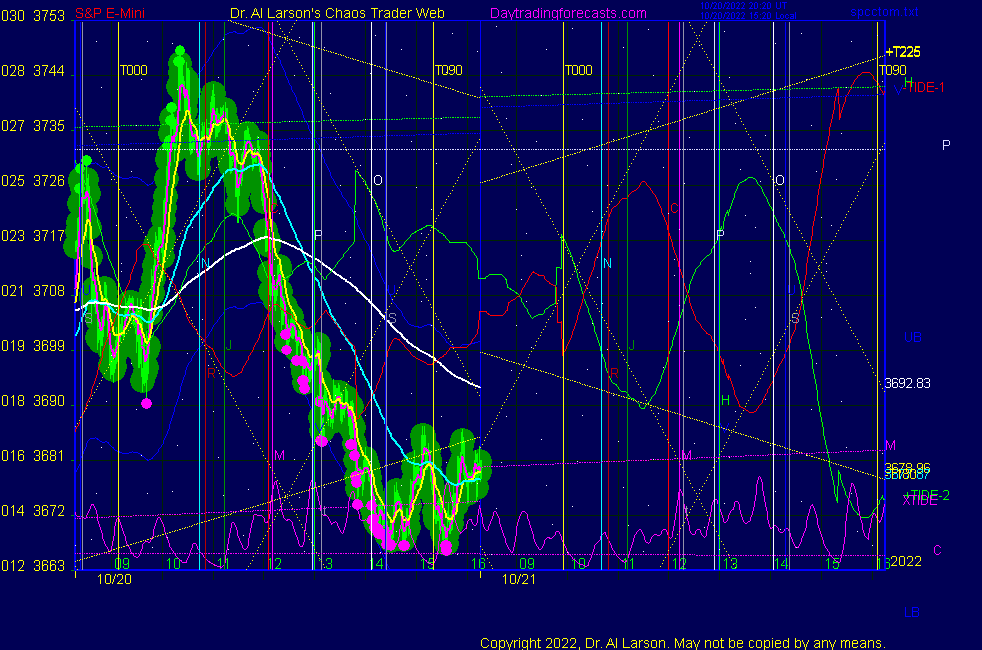This screenshot has height=650, width=982.
Task: Select the 016 3681 price axis label
Action: point(33,456)
